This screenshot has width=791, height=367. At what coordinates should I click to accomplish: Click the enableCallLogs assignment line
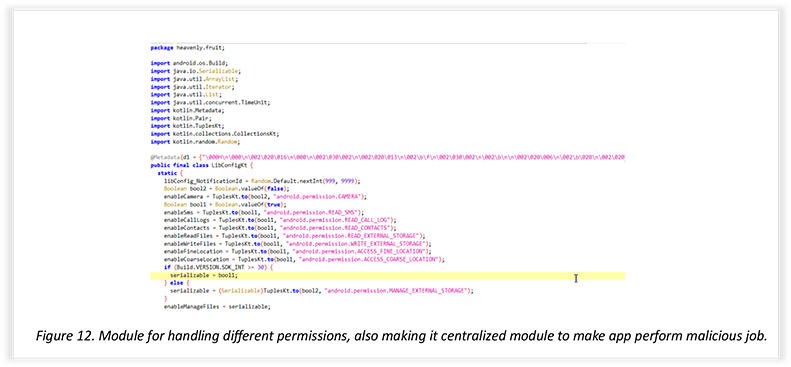point(280,220)
